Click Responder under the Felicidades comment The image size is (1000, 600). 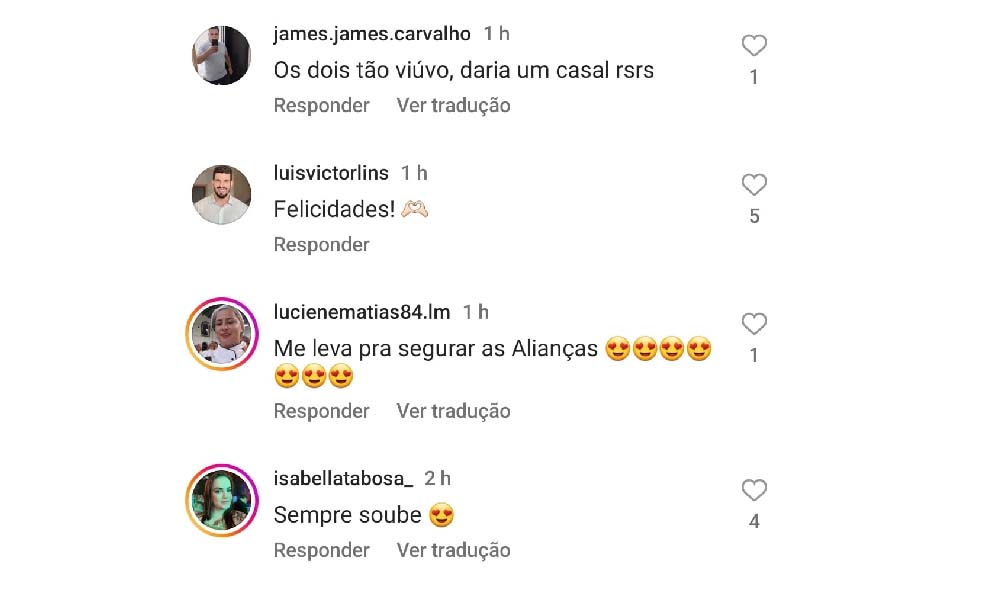pos(321,244)
